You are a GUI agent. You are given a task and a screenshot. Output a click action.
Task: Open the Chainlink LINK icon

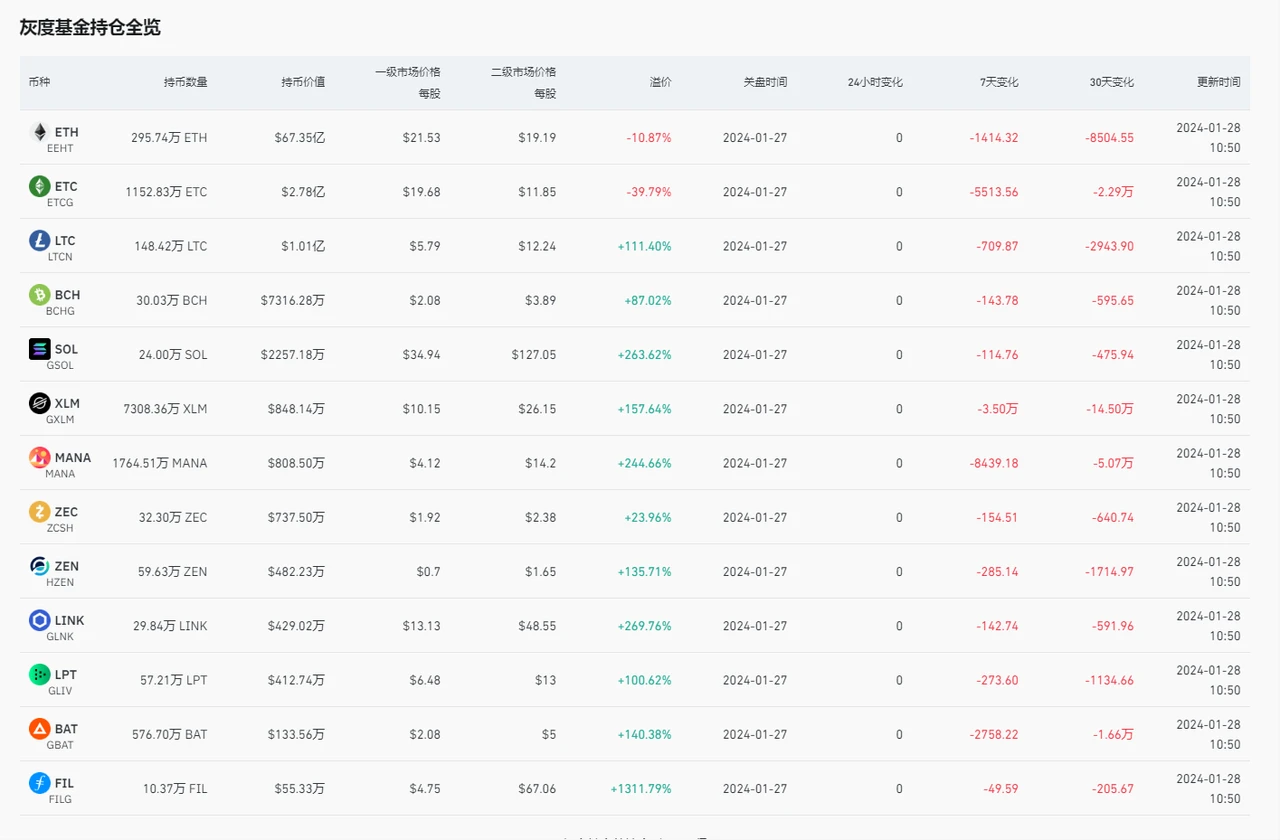pos(40,620)
